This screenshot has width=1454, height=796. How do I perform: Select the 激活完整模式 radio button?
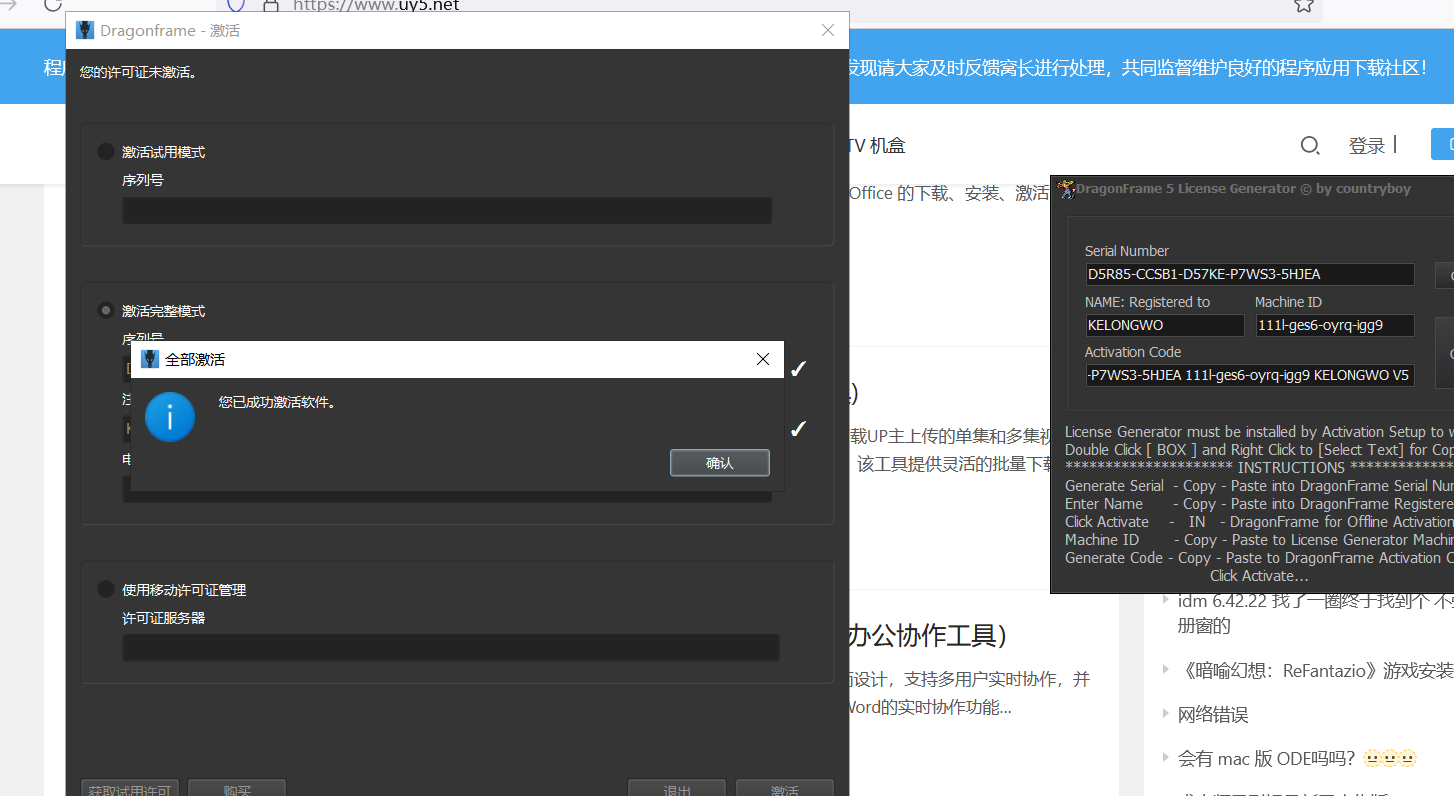(106, 311)
